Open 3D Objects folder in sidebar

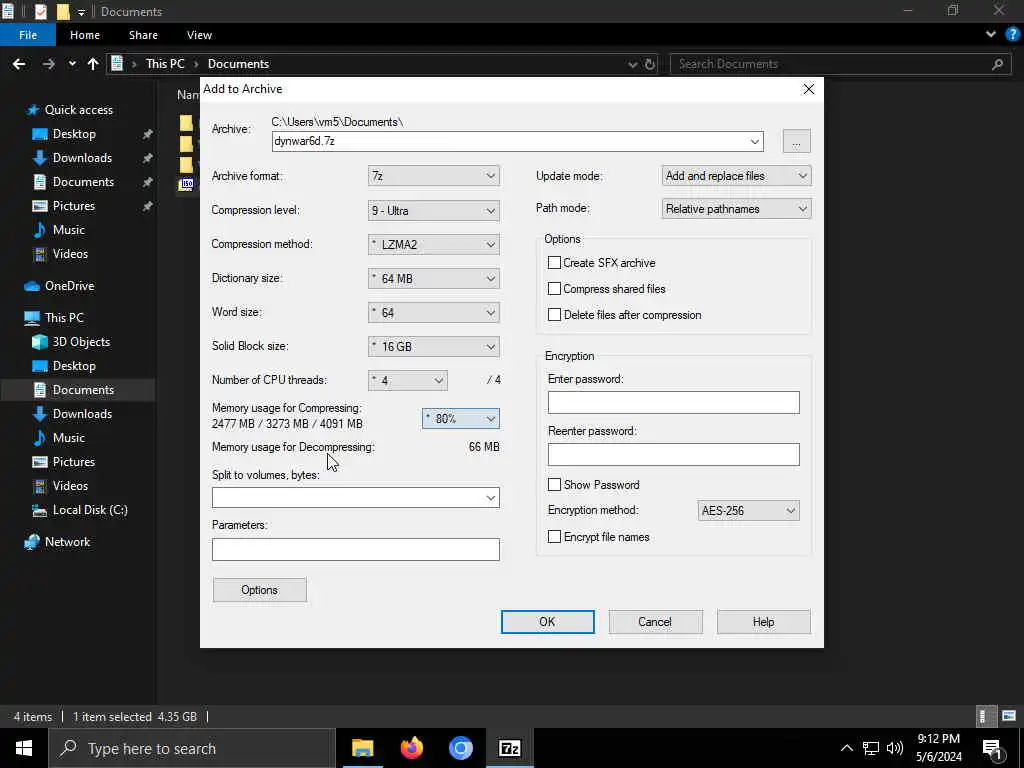tap(81, 342)
